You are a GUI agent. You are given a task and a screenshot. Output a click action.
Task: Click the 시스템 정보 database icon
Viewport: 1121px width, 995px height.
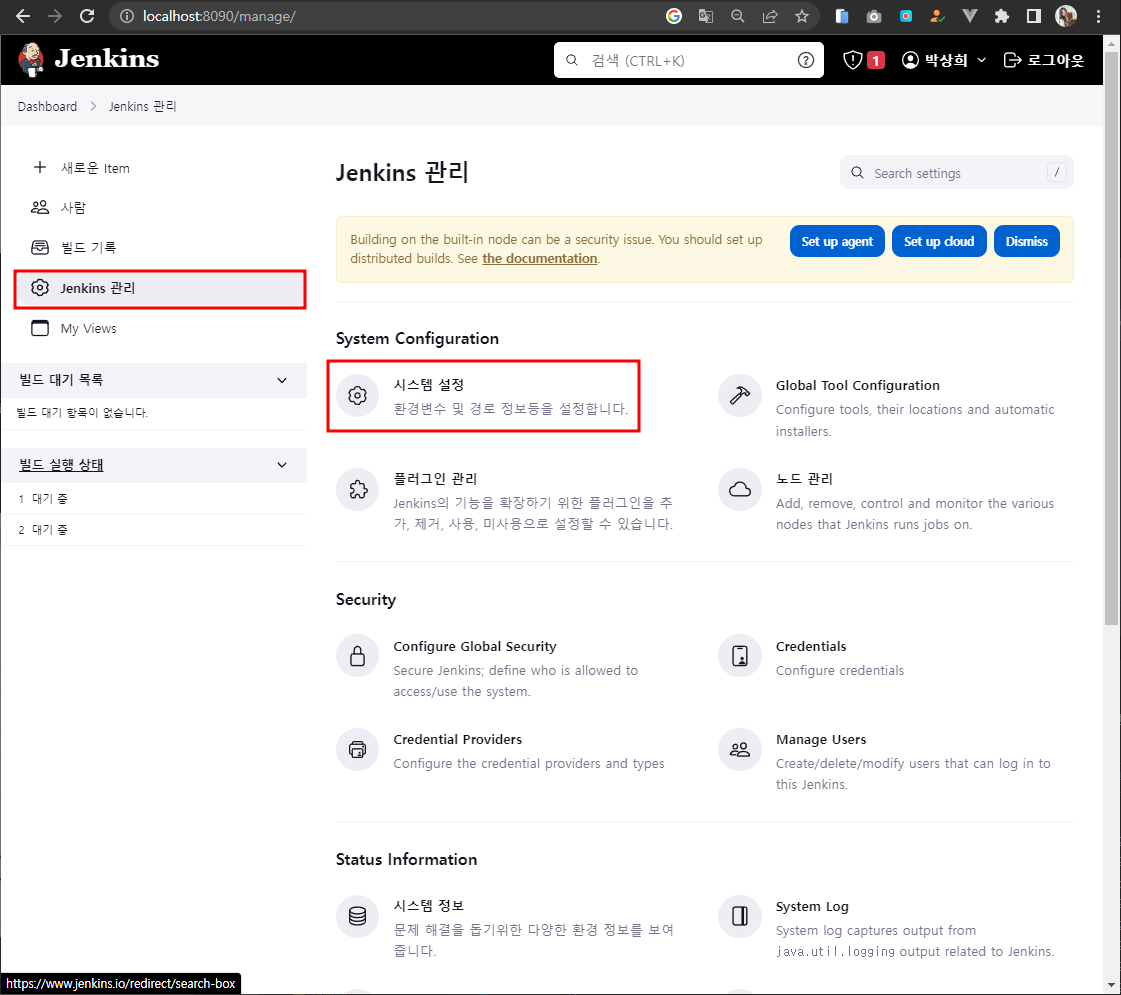(x=357, y=916)
